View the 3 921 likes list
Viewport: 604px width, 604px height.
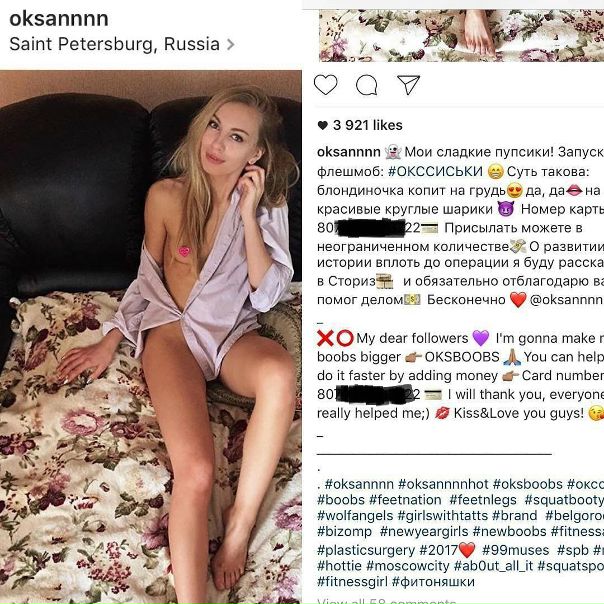coord(360,125)
